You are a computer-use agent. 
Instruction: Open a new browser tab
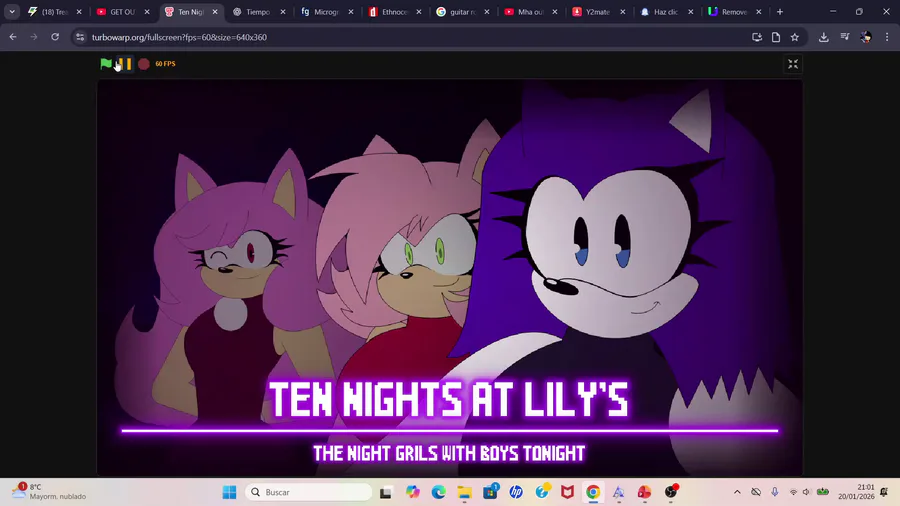tap(780, 12)
